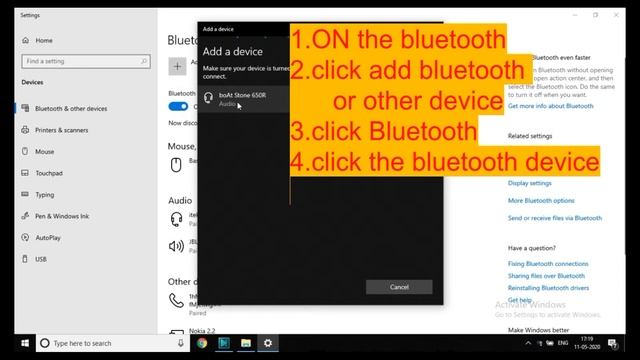Click the printer icon in the sidebar
The image size is (640, 360).
[x=25, y=130]
